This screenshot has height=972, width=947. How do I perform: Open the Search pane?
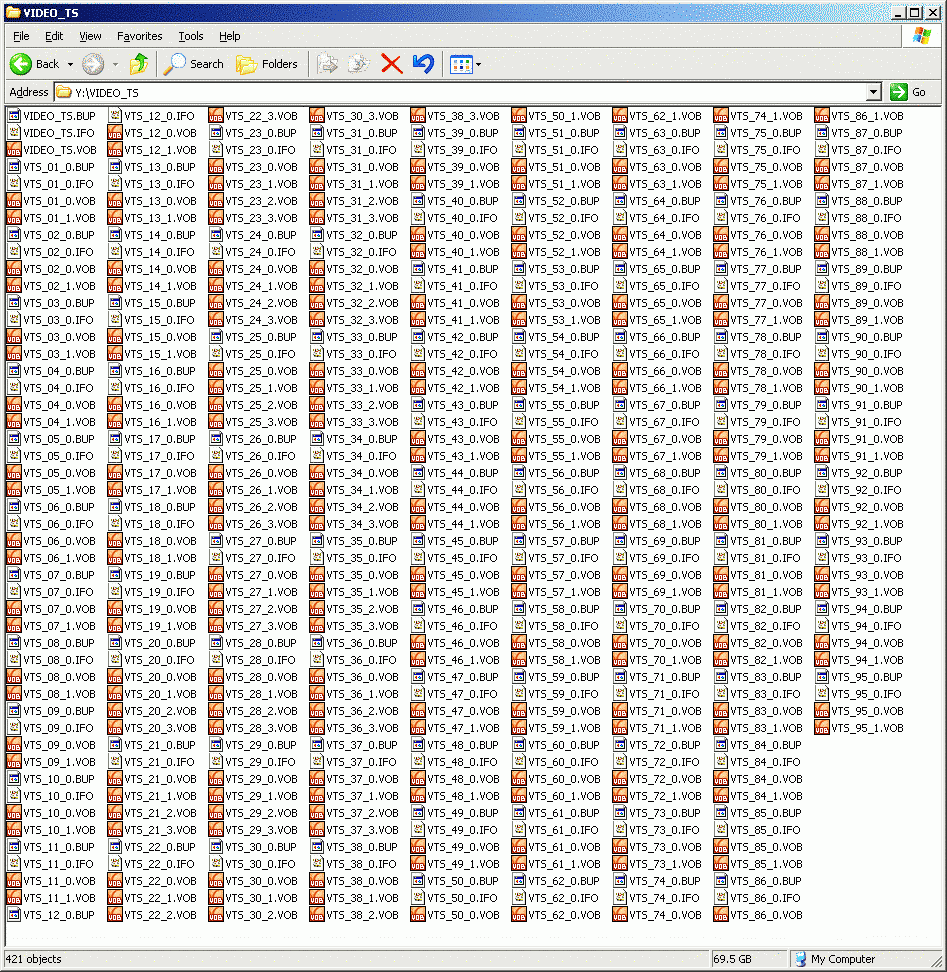pyautogui.click(x=193, y=64)
